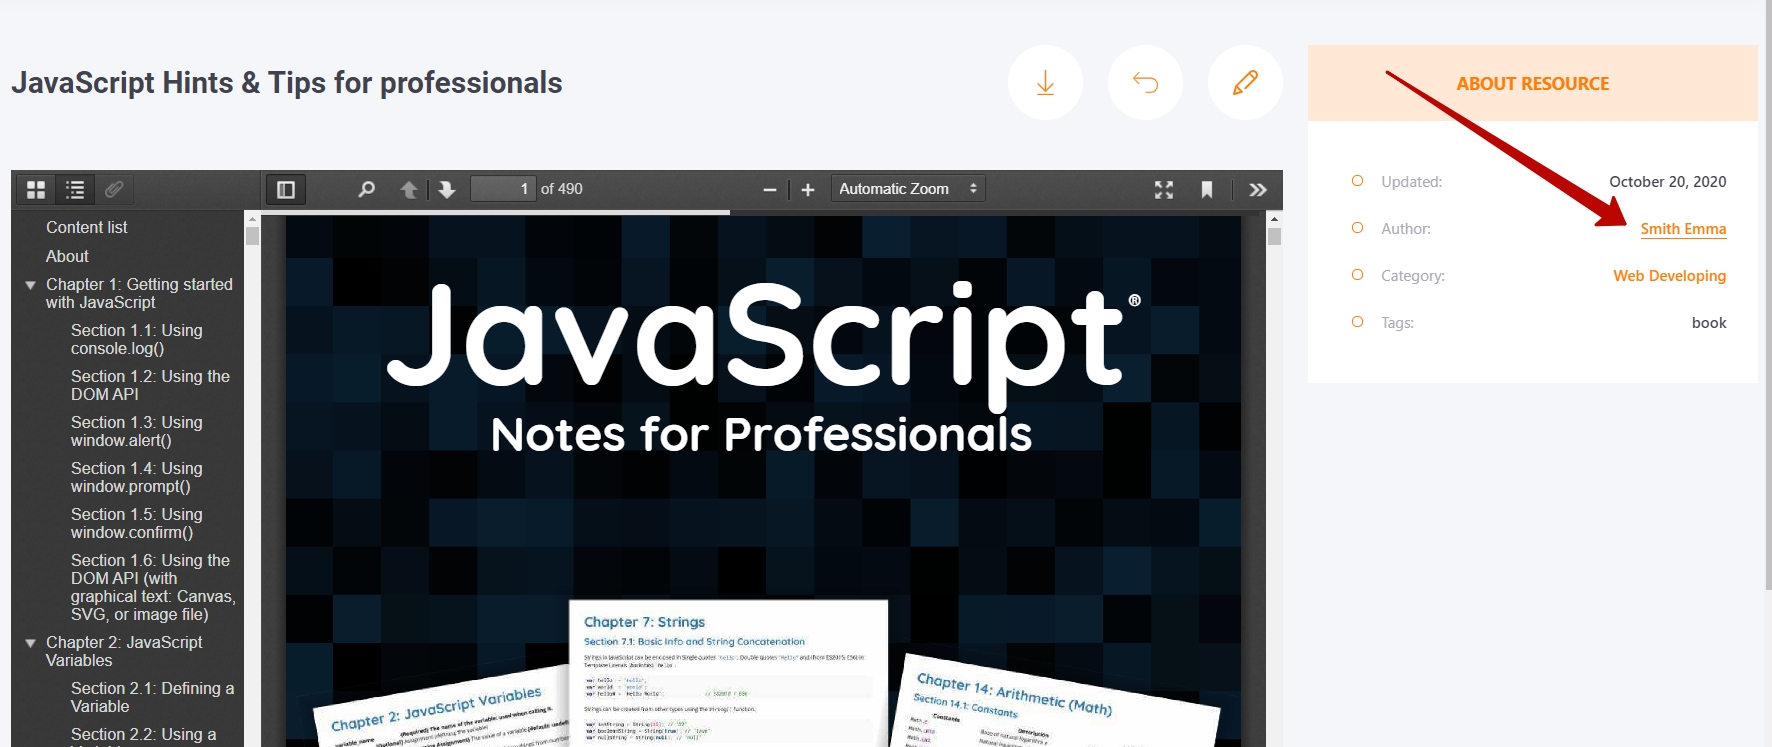1772x747 pixels.
Task: Switch to presentation mode icon
Action: 1164,189
